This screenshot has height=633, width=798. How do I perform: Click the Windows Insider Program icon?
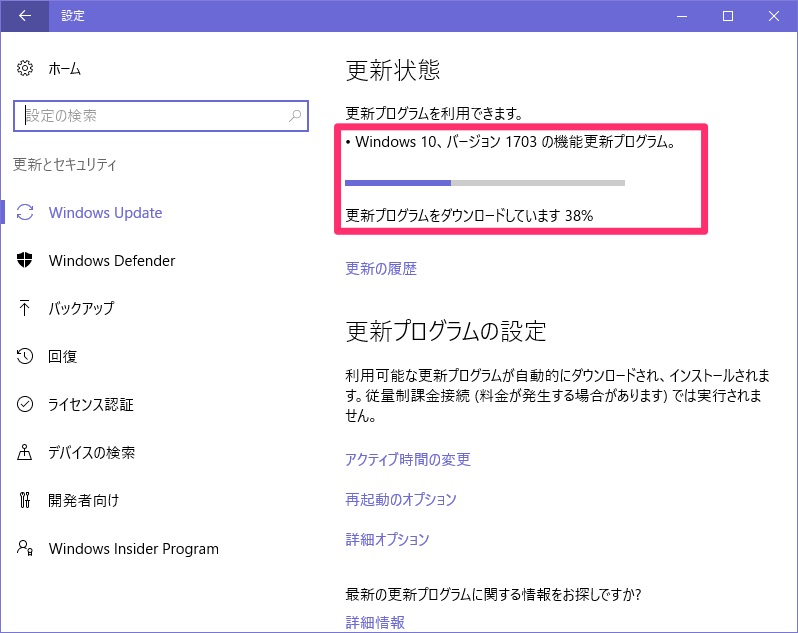(25, 548)
